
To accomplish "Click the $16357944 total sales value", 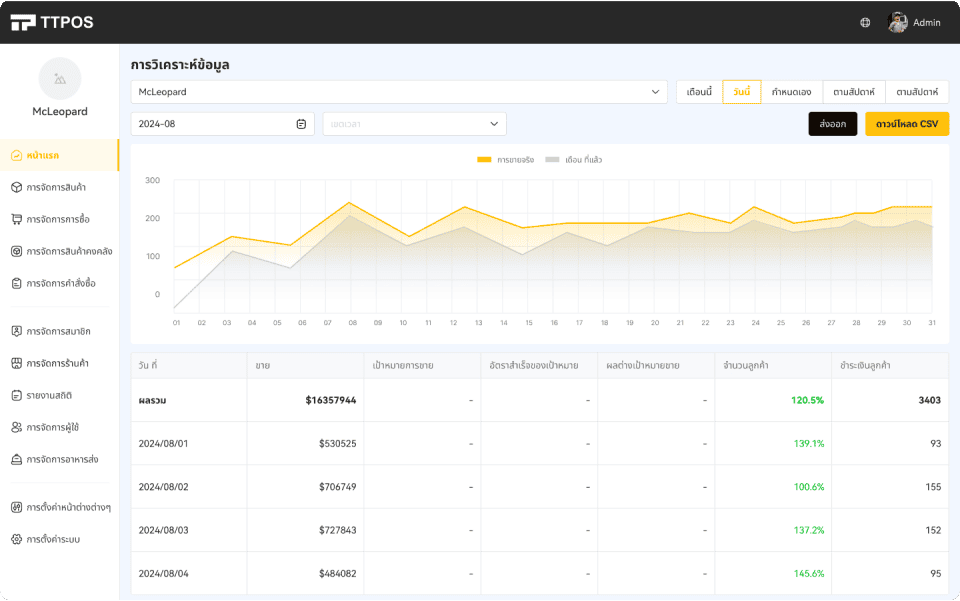I will pos(331,400).
